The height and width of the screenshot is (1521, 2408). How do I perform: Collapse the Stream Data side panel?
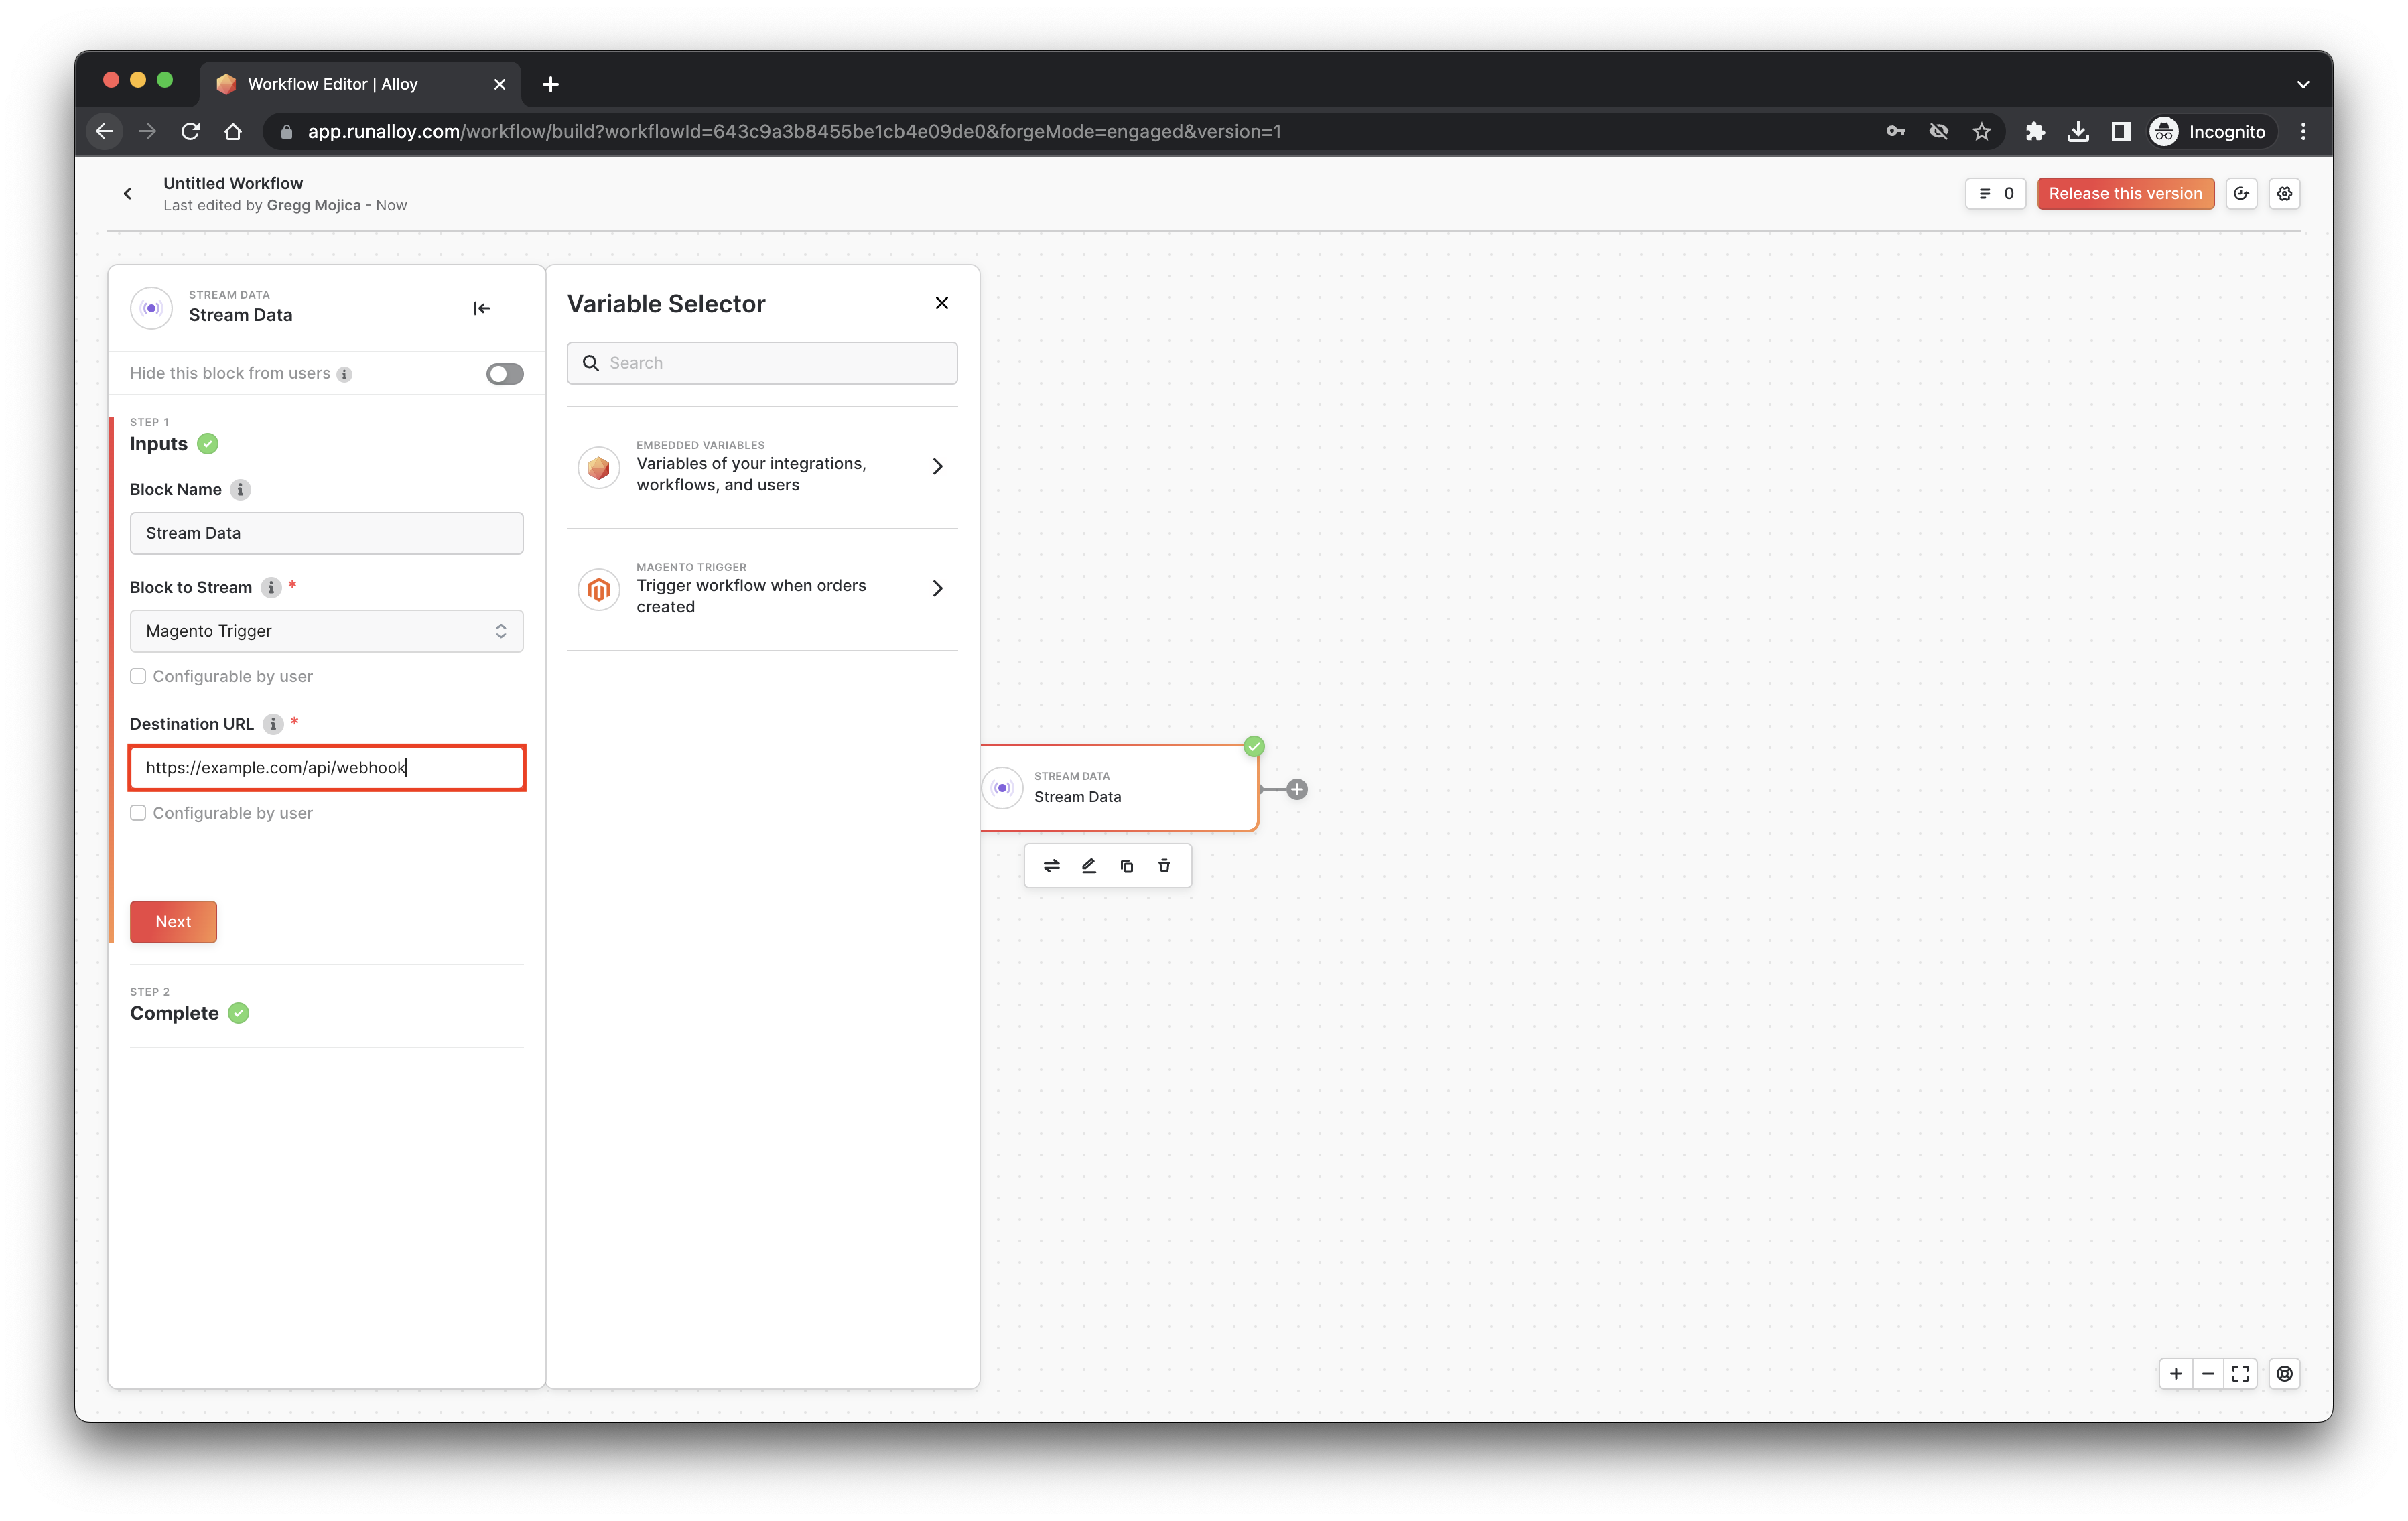coord(481,308)
